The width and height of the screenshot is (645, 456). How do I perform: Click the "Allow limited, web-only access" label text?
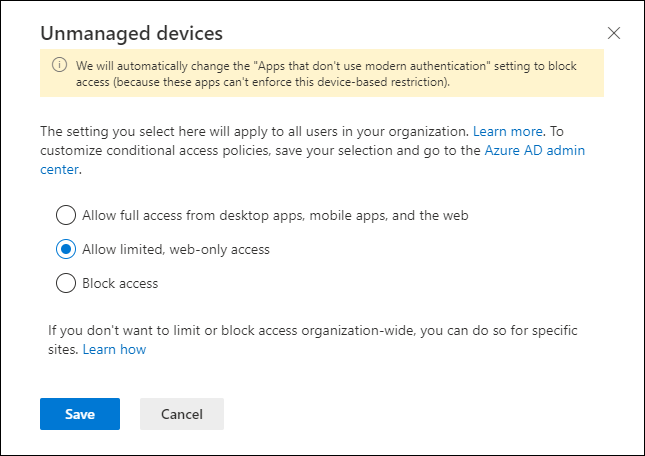point(176,250)
